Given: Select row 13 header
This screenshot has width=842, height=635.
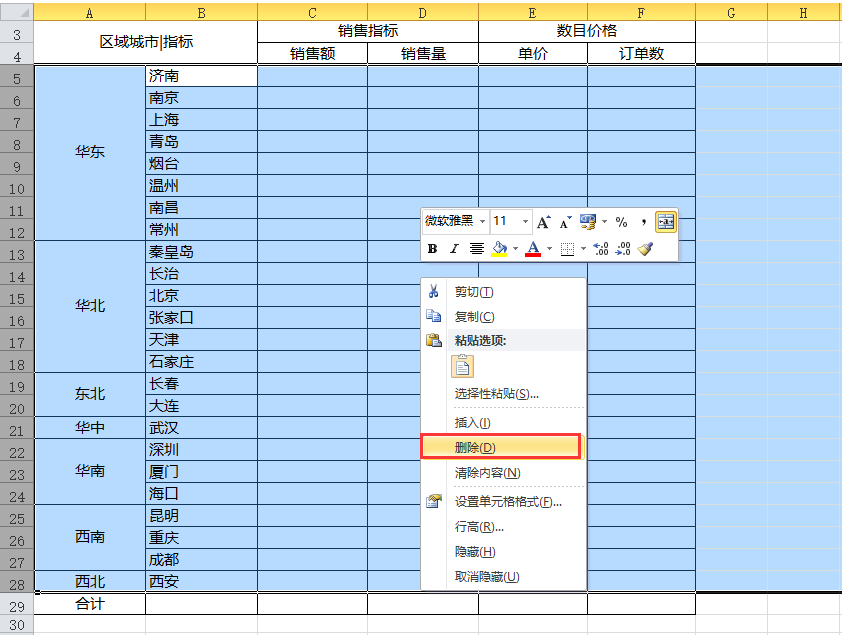Looking at the screenshot, I should click(x=17, y=252).
